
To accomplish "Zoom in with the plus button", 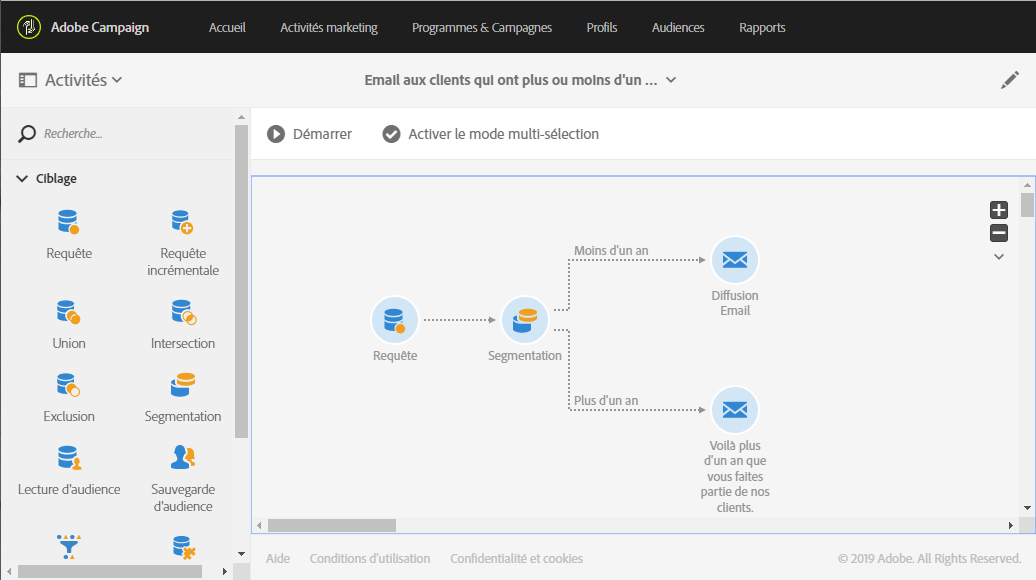I will [998, 210].
